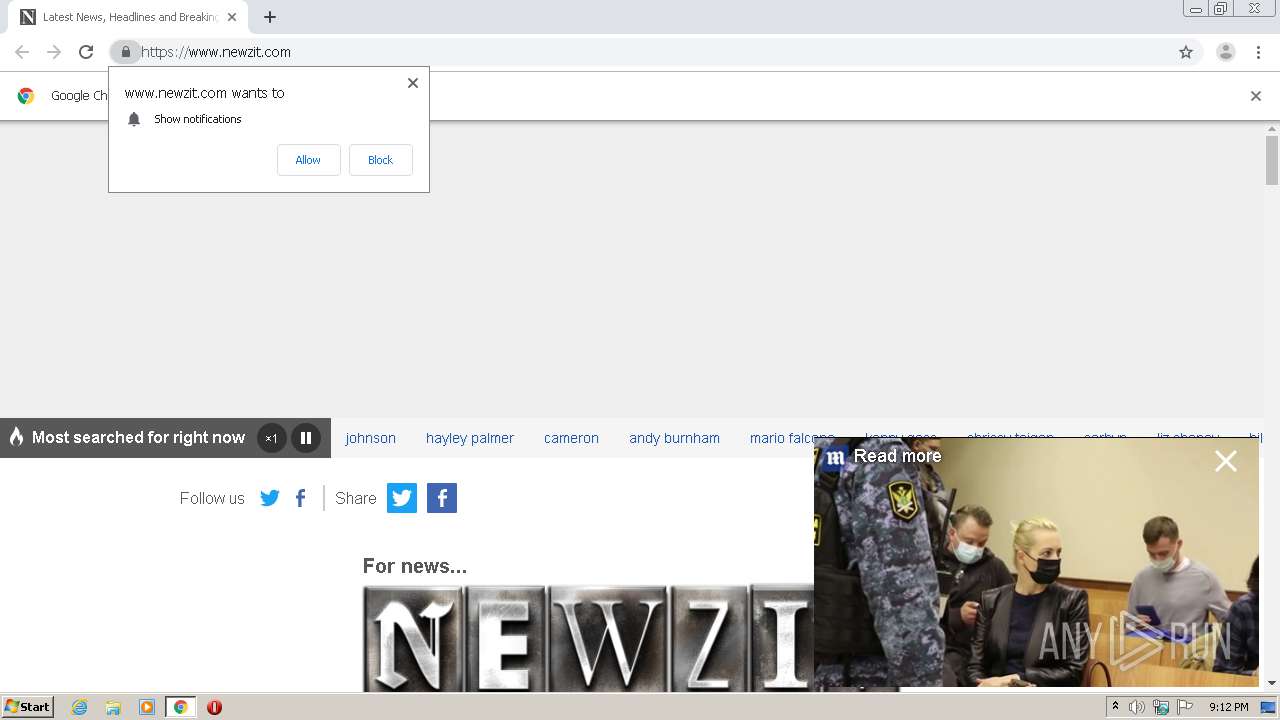
Task: Click the address bar URL field
Action: (655, 52)
